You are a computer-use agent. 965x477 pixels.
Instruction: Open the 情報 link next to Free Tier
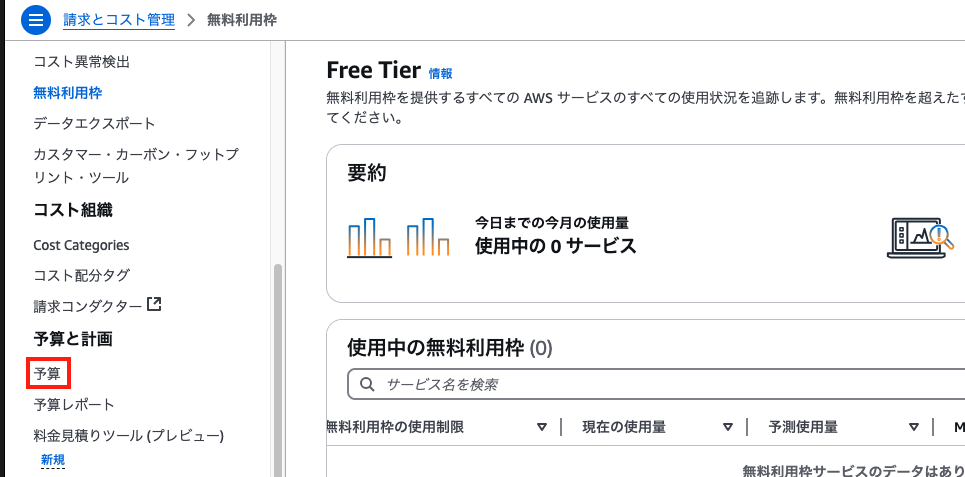coord(441,74)
